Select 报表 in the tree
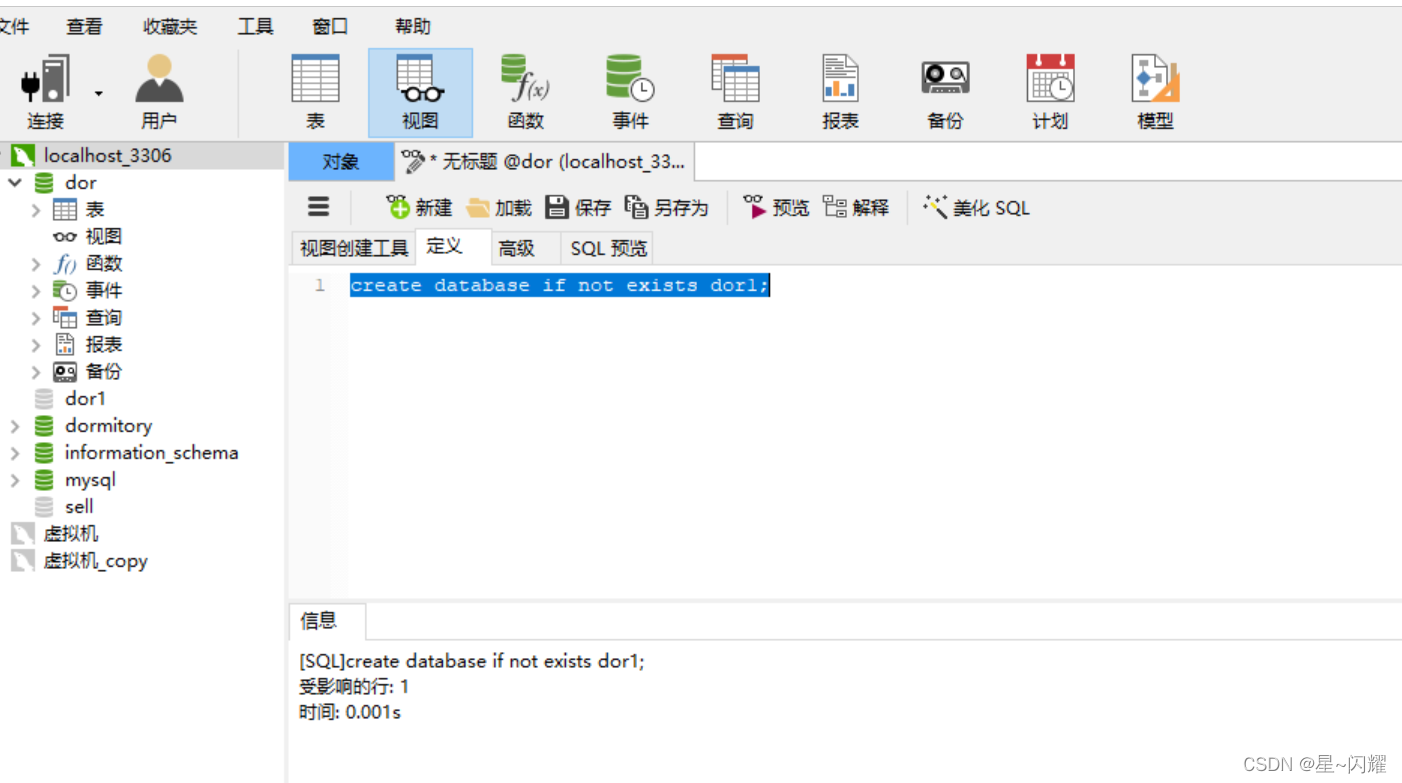This screenshot has width=1402, height=783. [103, 344]
